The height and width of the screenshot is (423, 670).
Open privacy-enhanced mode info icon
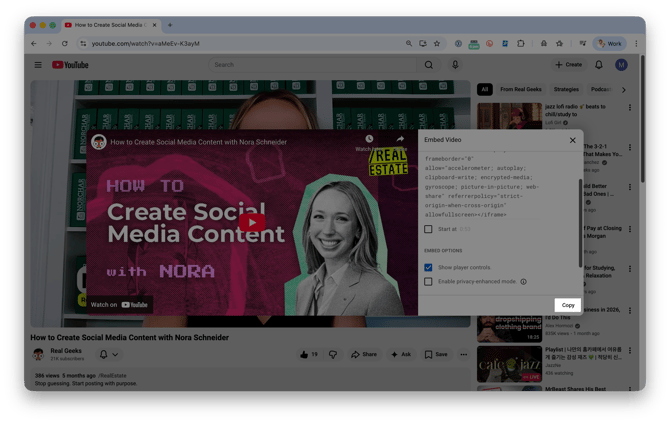pyautogui.click(x=523, y=282)
